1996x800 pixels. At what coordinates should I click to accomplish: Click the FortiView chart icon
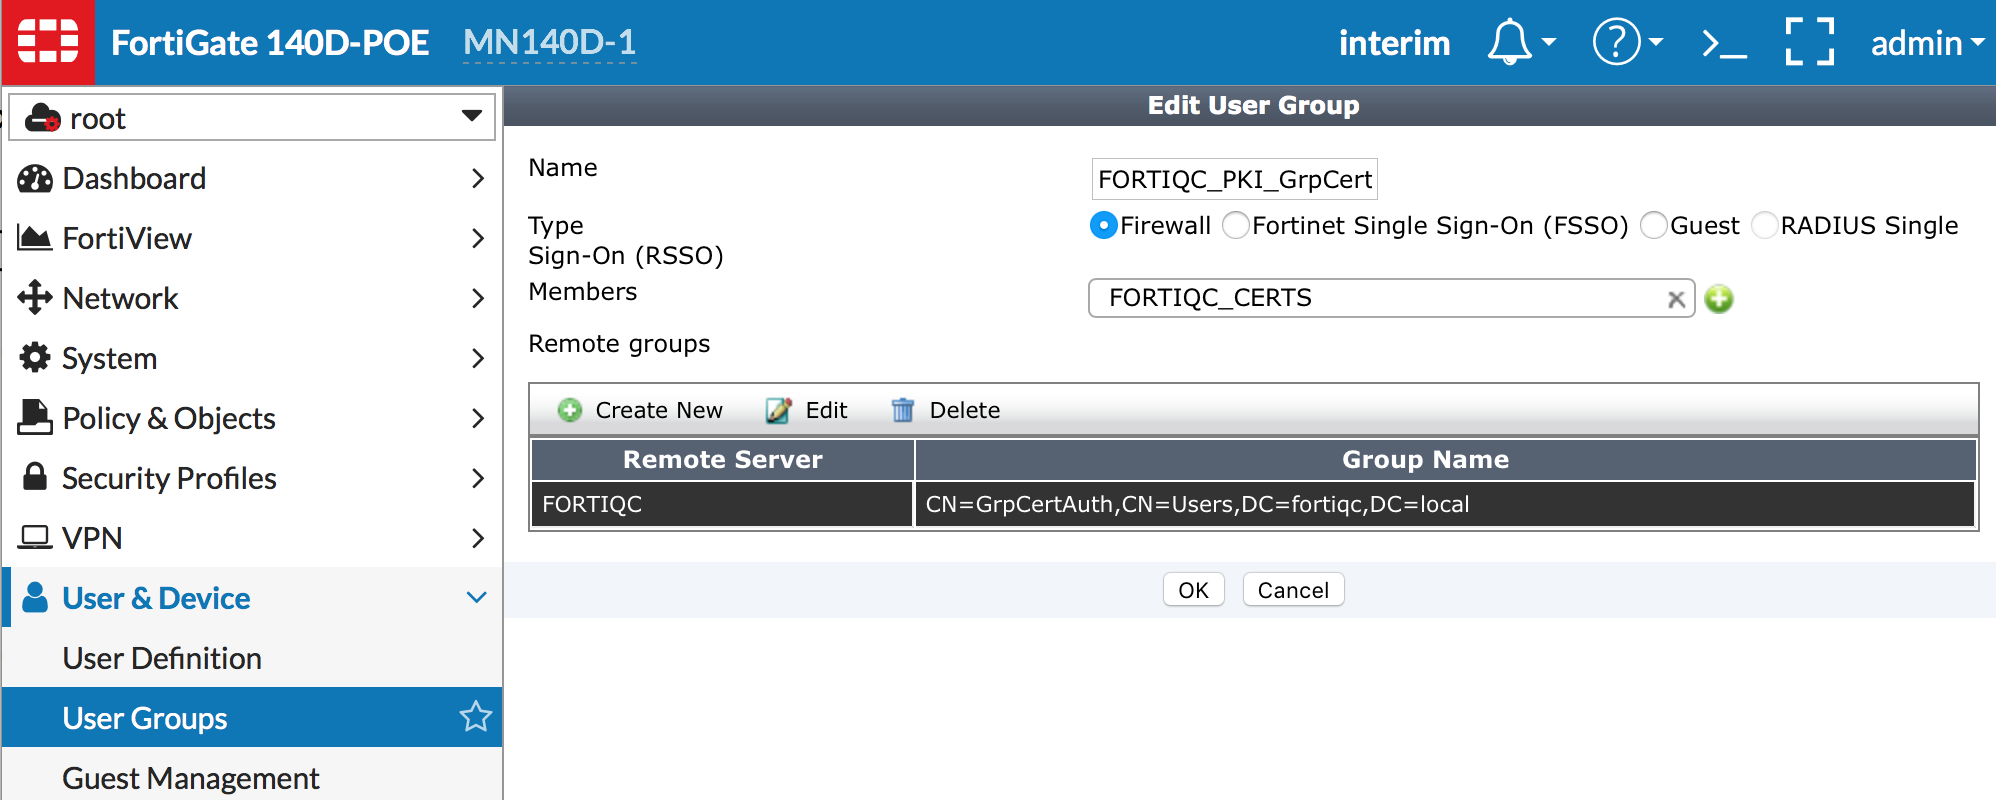point(35,238)
